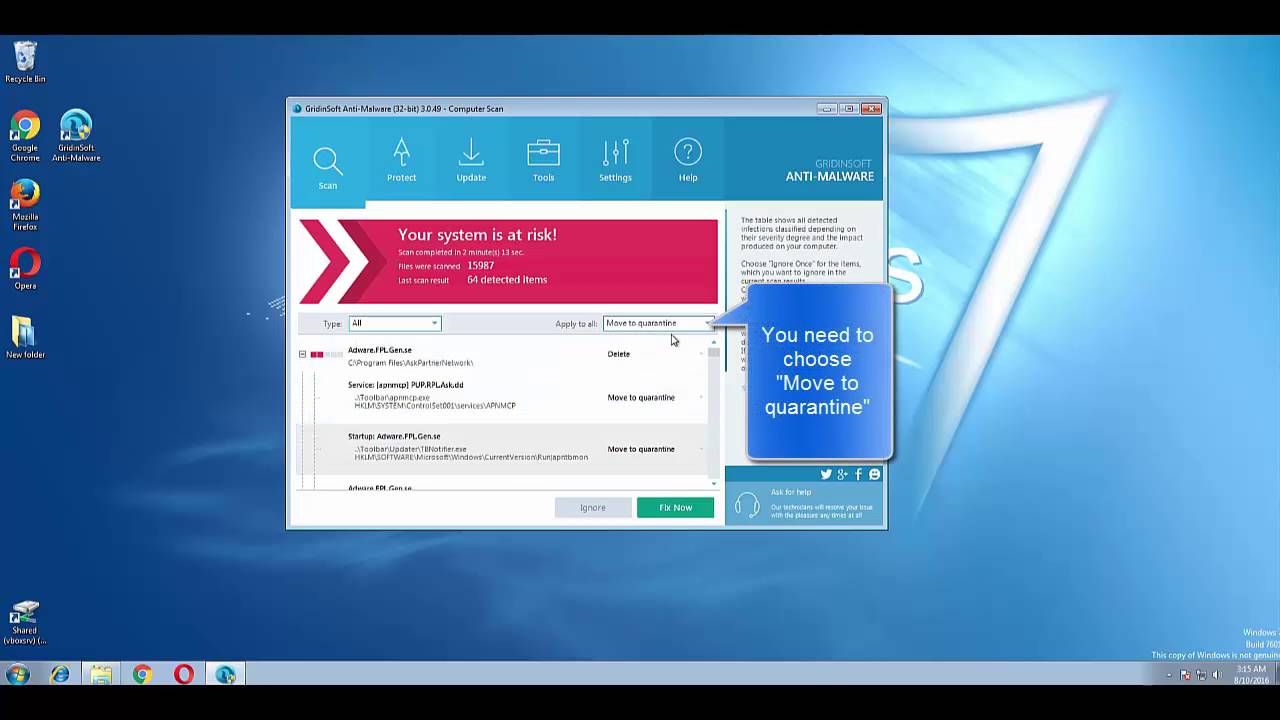Open the Windows Start menu
Viewport: 1280px width, 720px height.
pyautogui.click(x=18, y=674)
